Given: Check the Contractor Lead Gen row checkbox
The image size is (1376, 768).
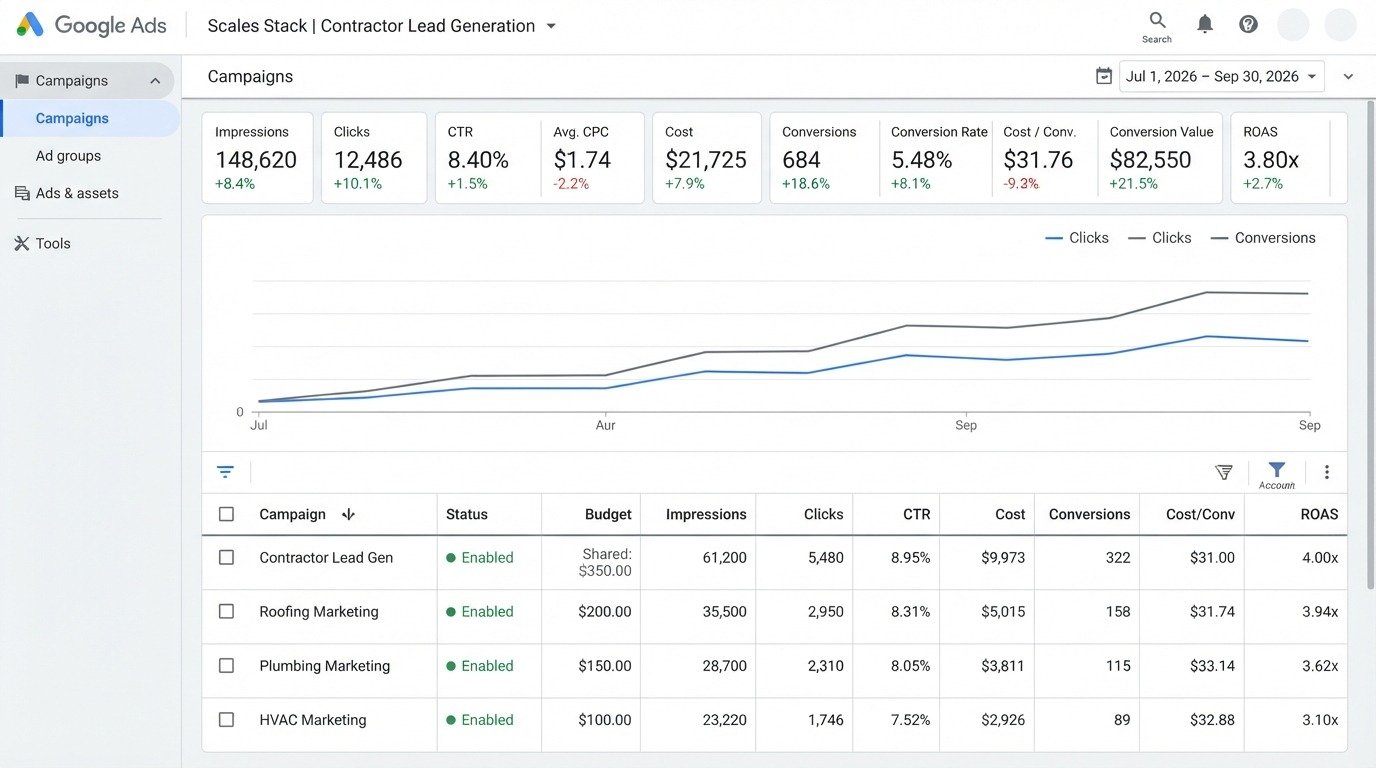Looking at the screenshot, I should pos(226,558).
